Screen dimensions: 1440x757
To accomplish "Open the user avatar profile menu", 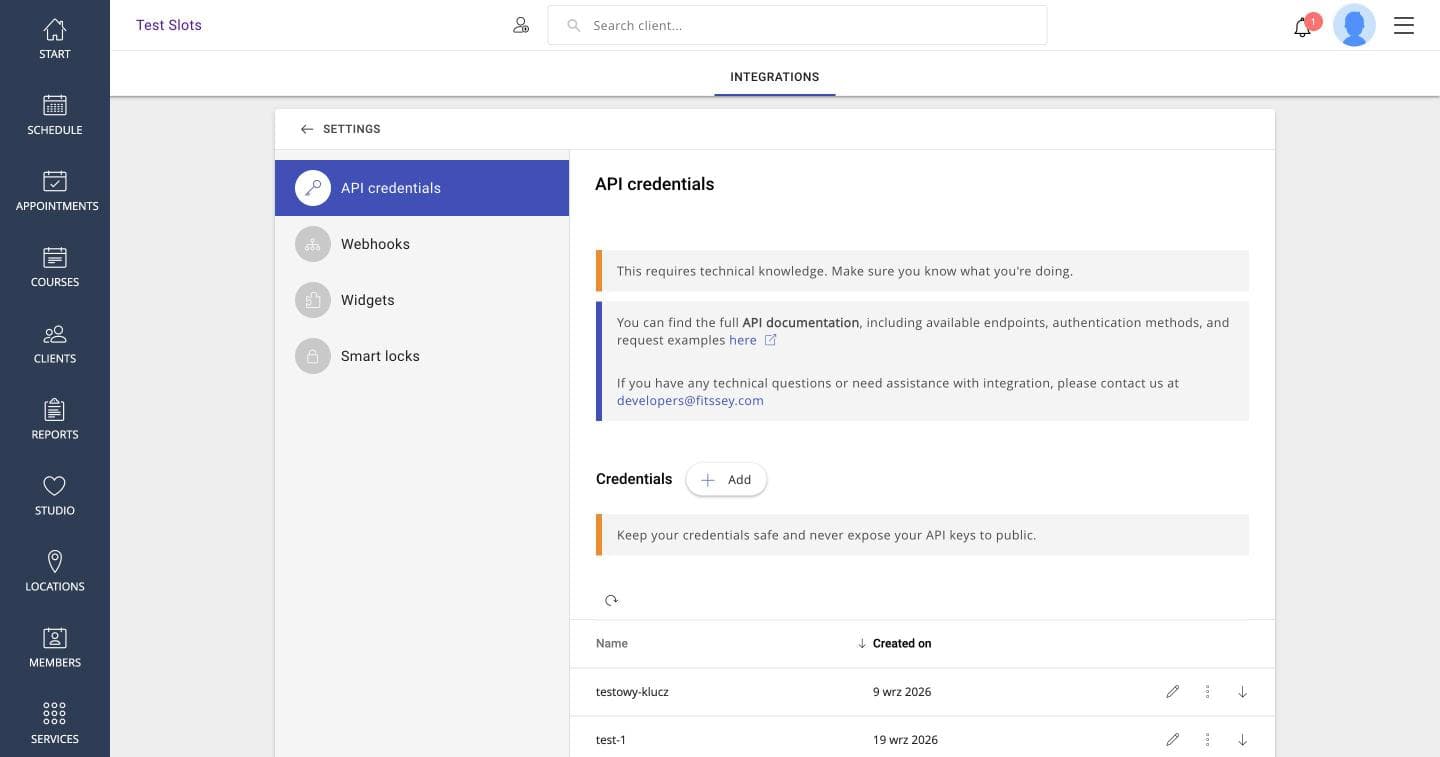I will 1354,25.
